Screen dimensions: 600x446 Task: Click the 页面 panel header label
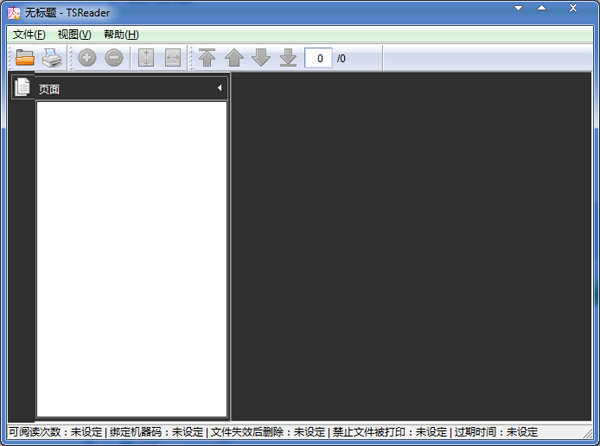tap(49, 89)
